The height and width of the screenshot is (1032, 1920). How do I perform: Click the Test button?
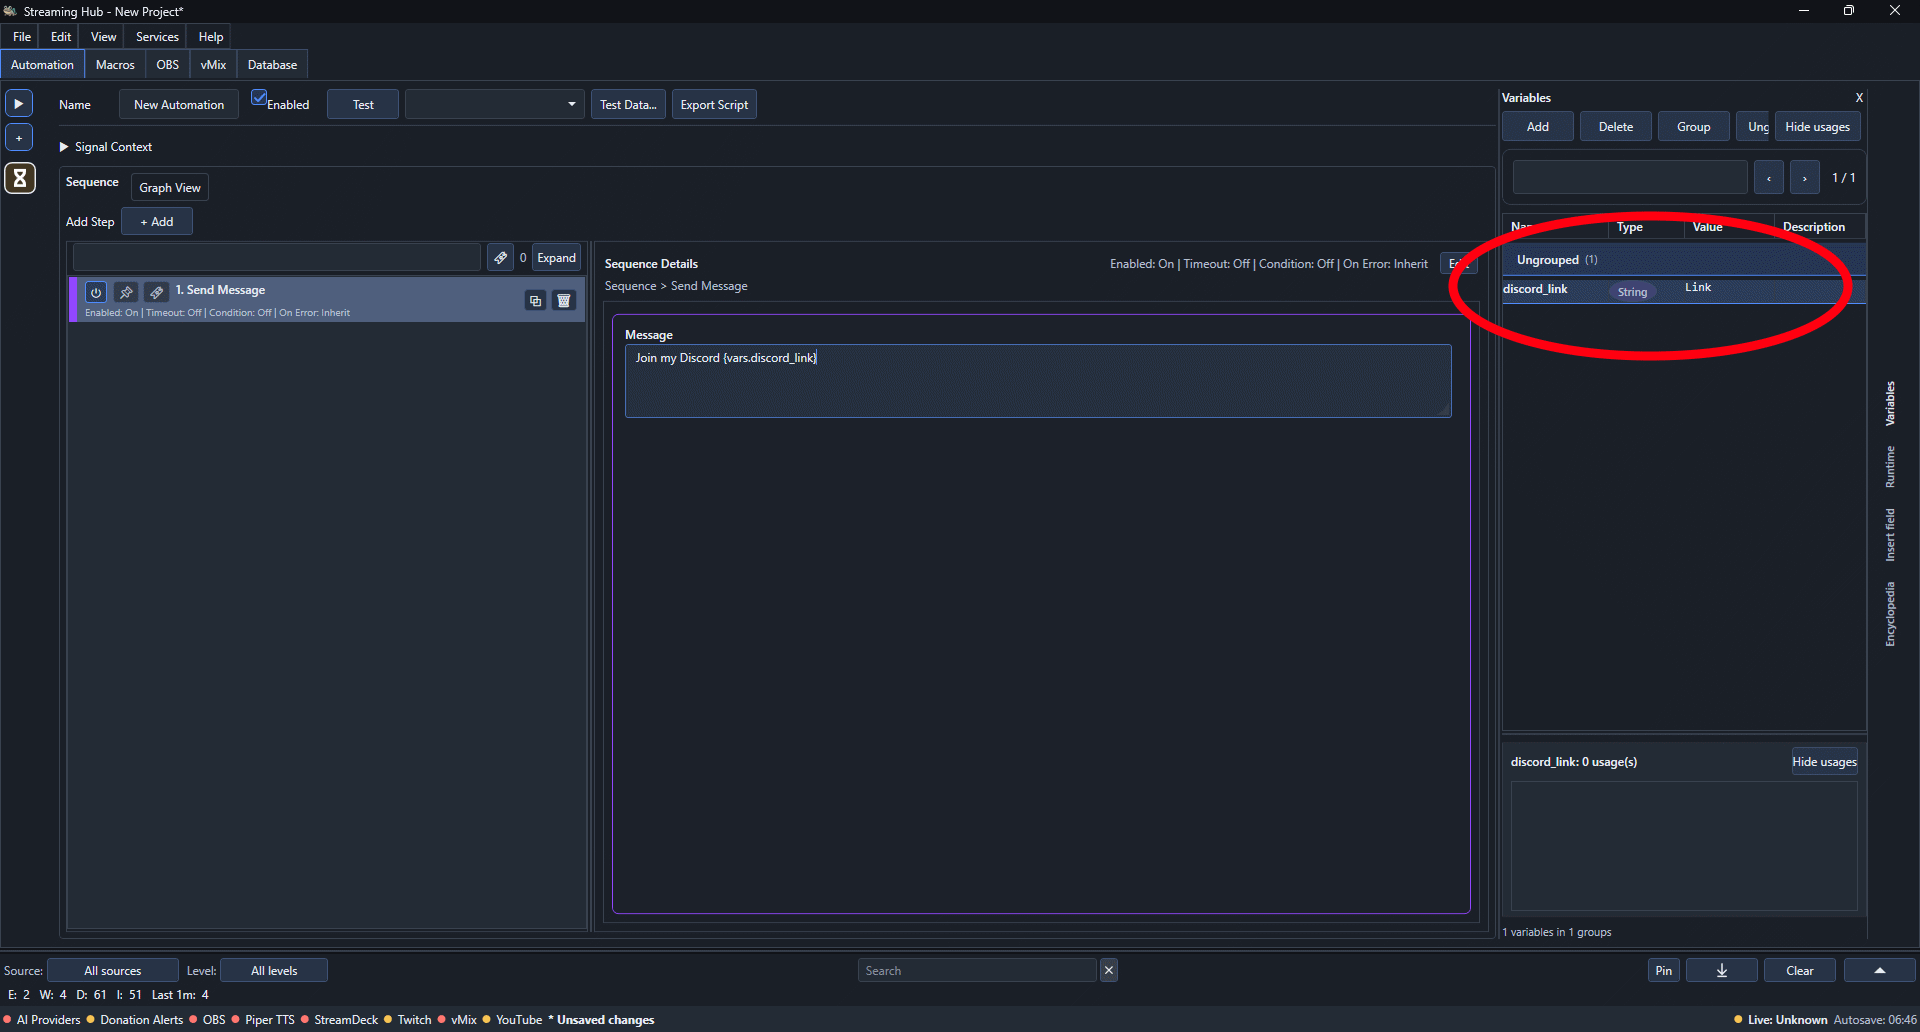pyautogui.click(x=363, y=104)
